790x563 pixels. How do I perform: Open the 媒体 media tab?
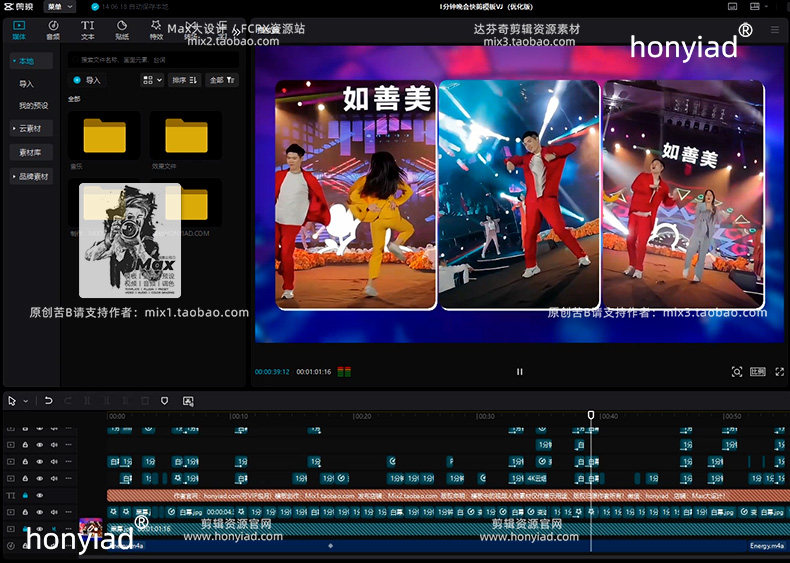(x=19, y=30)
